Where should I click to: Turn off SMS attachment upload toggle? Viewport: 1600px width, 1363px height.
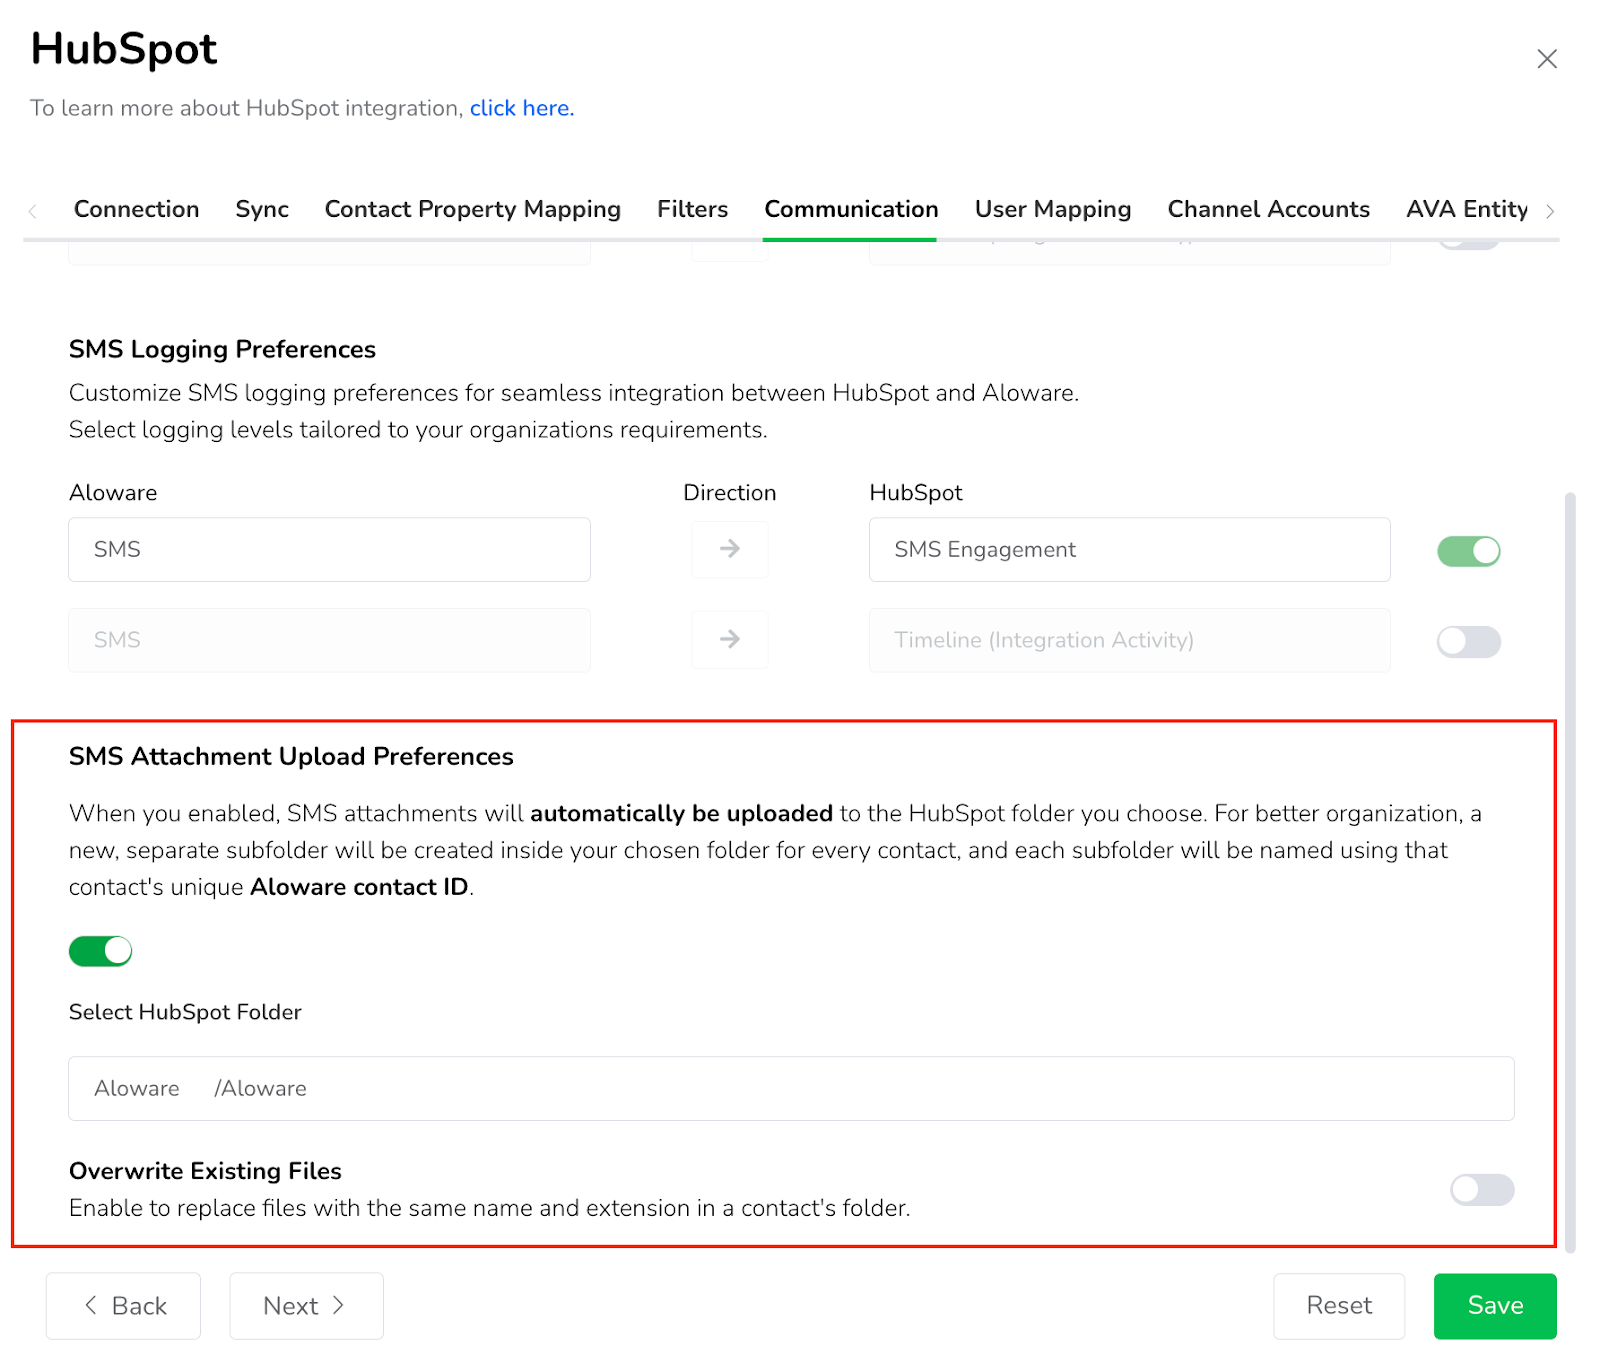pyautogui.click(x=100, y=951)
